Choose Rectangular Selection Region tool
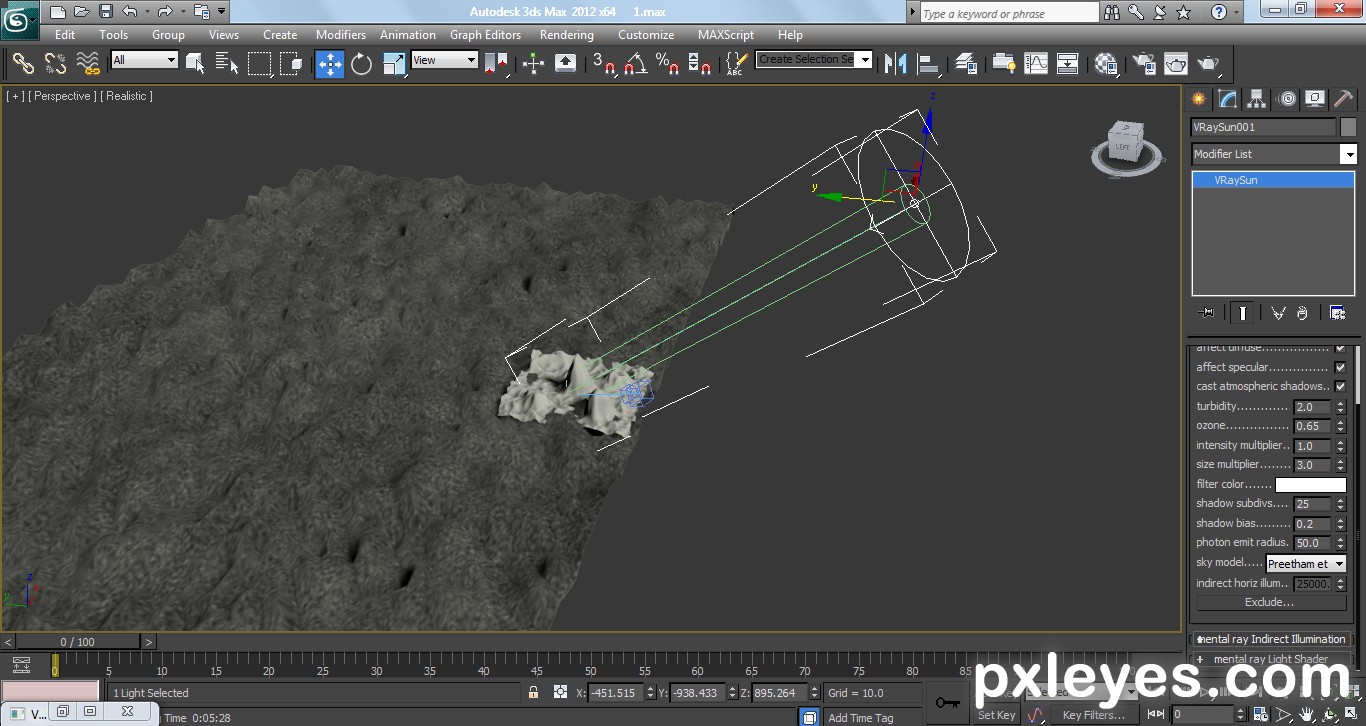 (260, 64)
